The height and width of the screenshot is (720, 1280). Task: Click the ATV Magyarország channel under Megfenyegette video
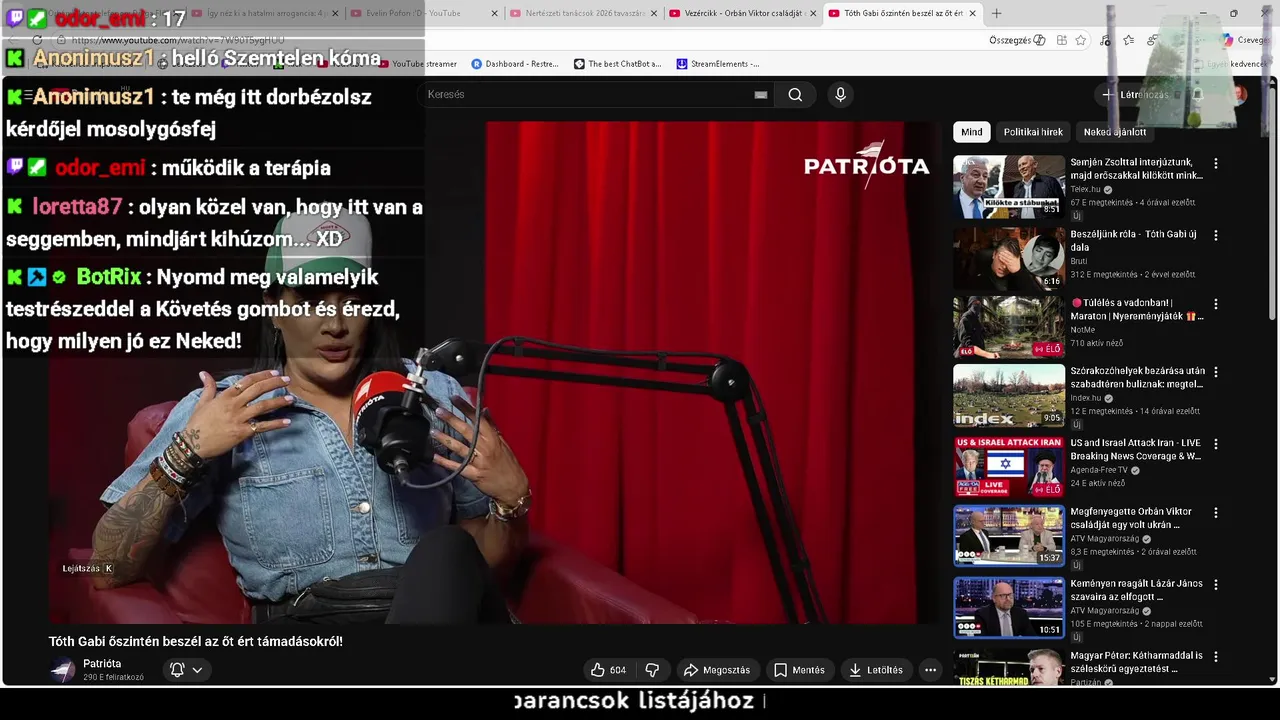click(1106, 538)
